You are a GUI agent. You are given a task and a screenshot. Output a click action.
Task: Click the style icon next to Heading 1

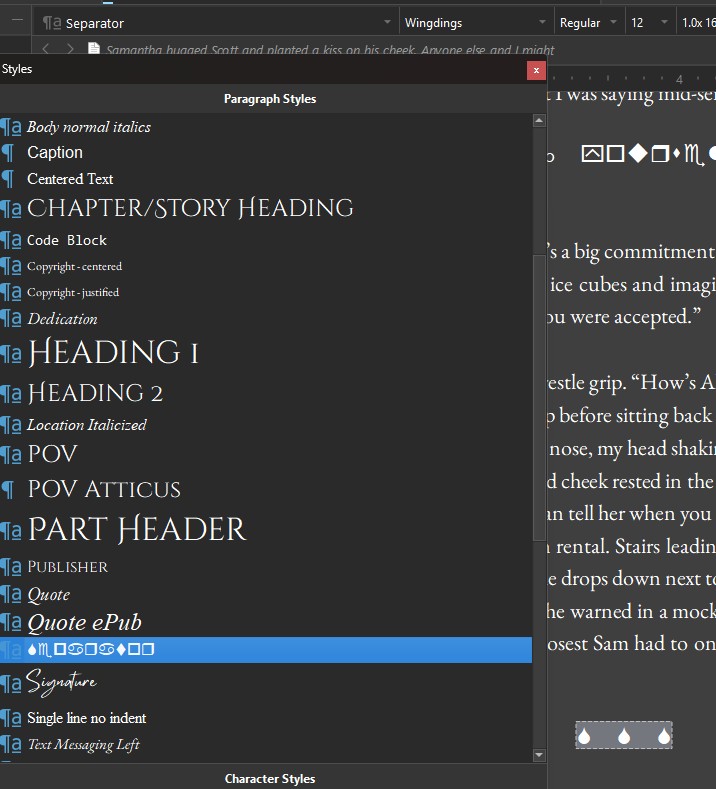coord(11,355)
